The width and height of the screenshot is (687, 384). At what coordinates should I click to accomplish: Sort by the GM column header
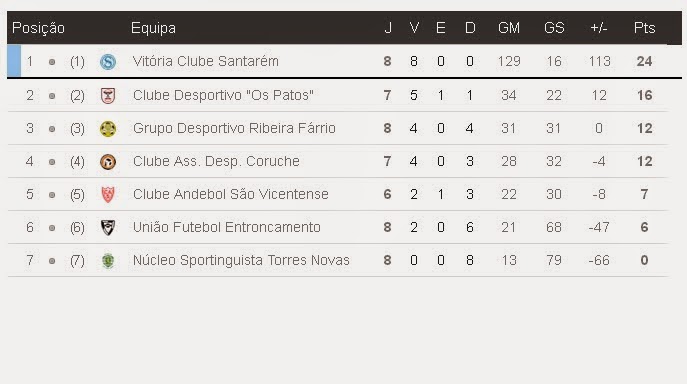click(x=509, y=28)
